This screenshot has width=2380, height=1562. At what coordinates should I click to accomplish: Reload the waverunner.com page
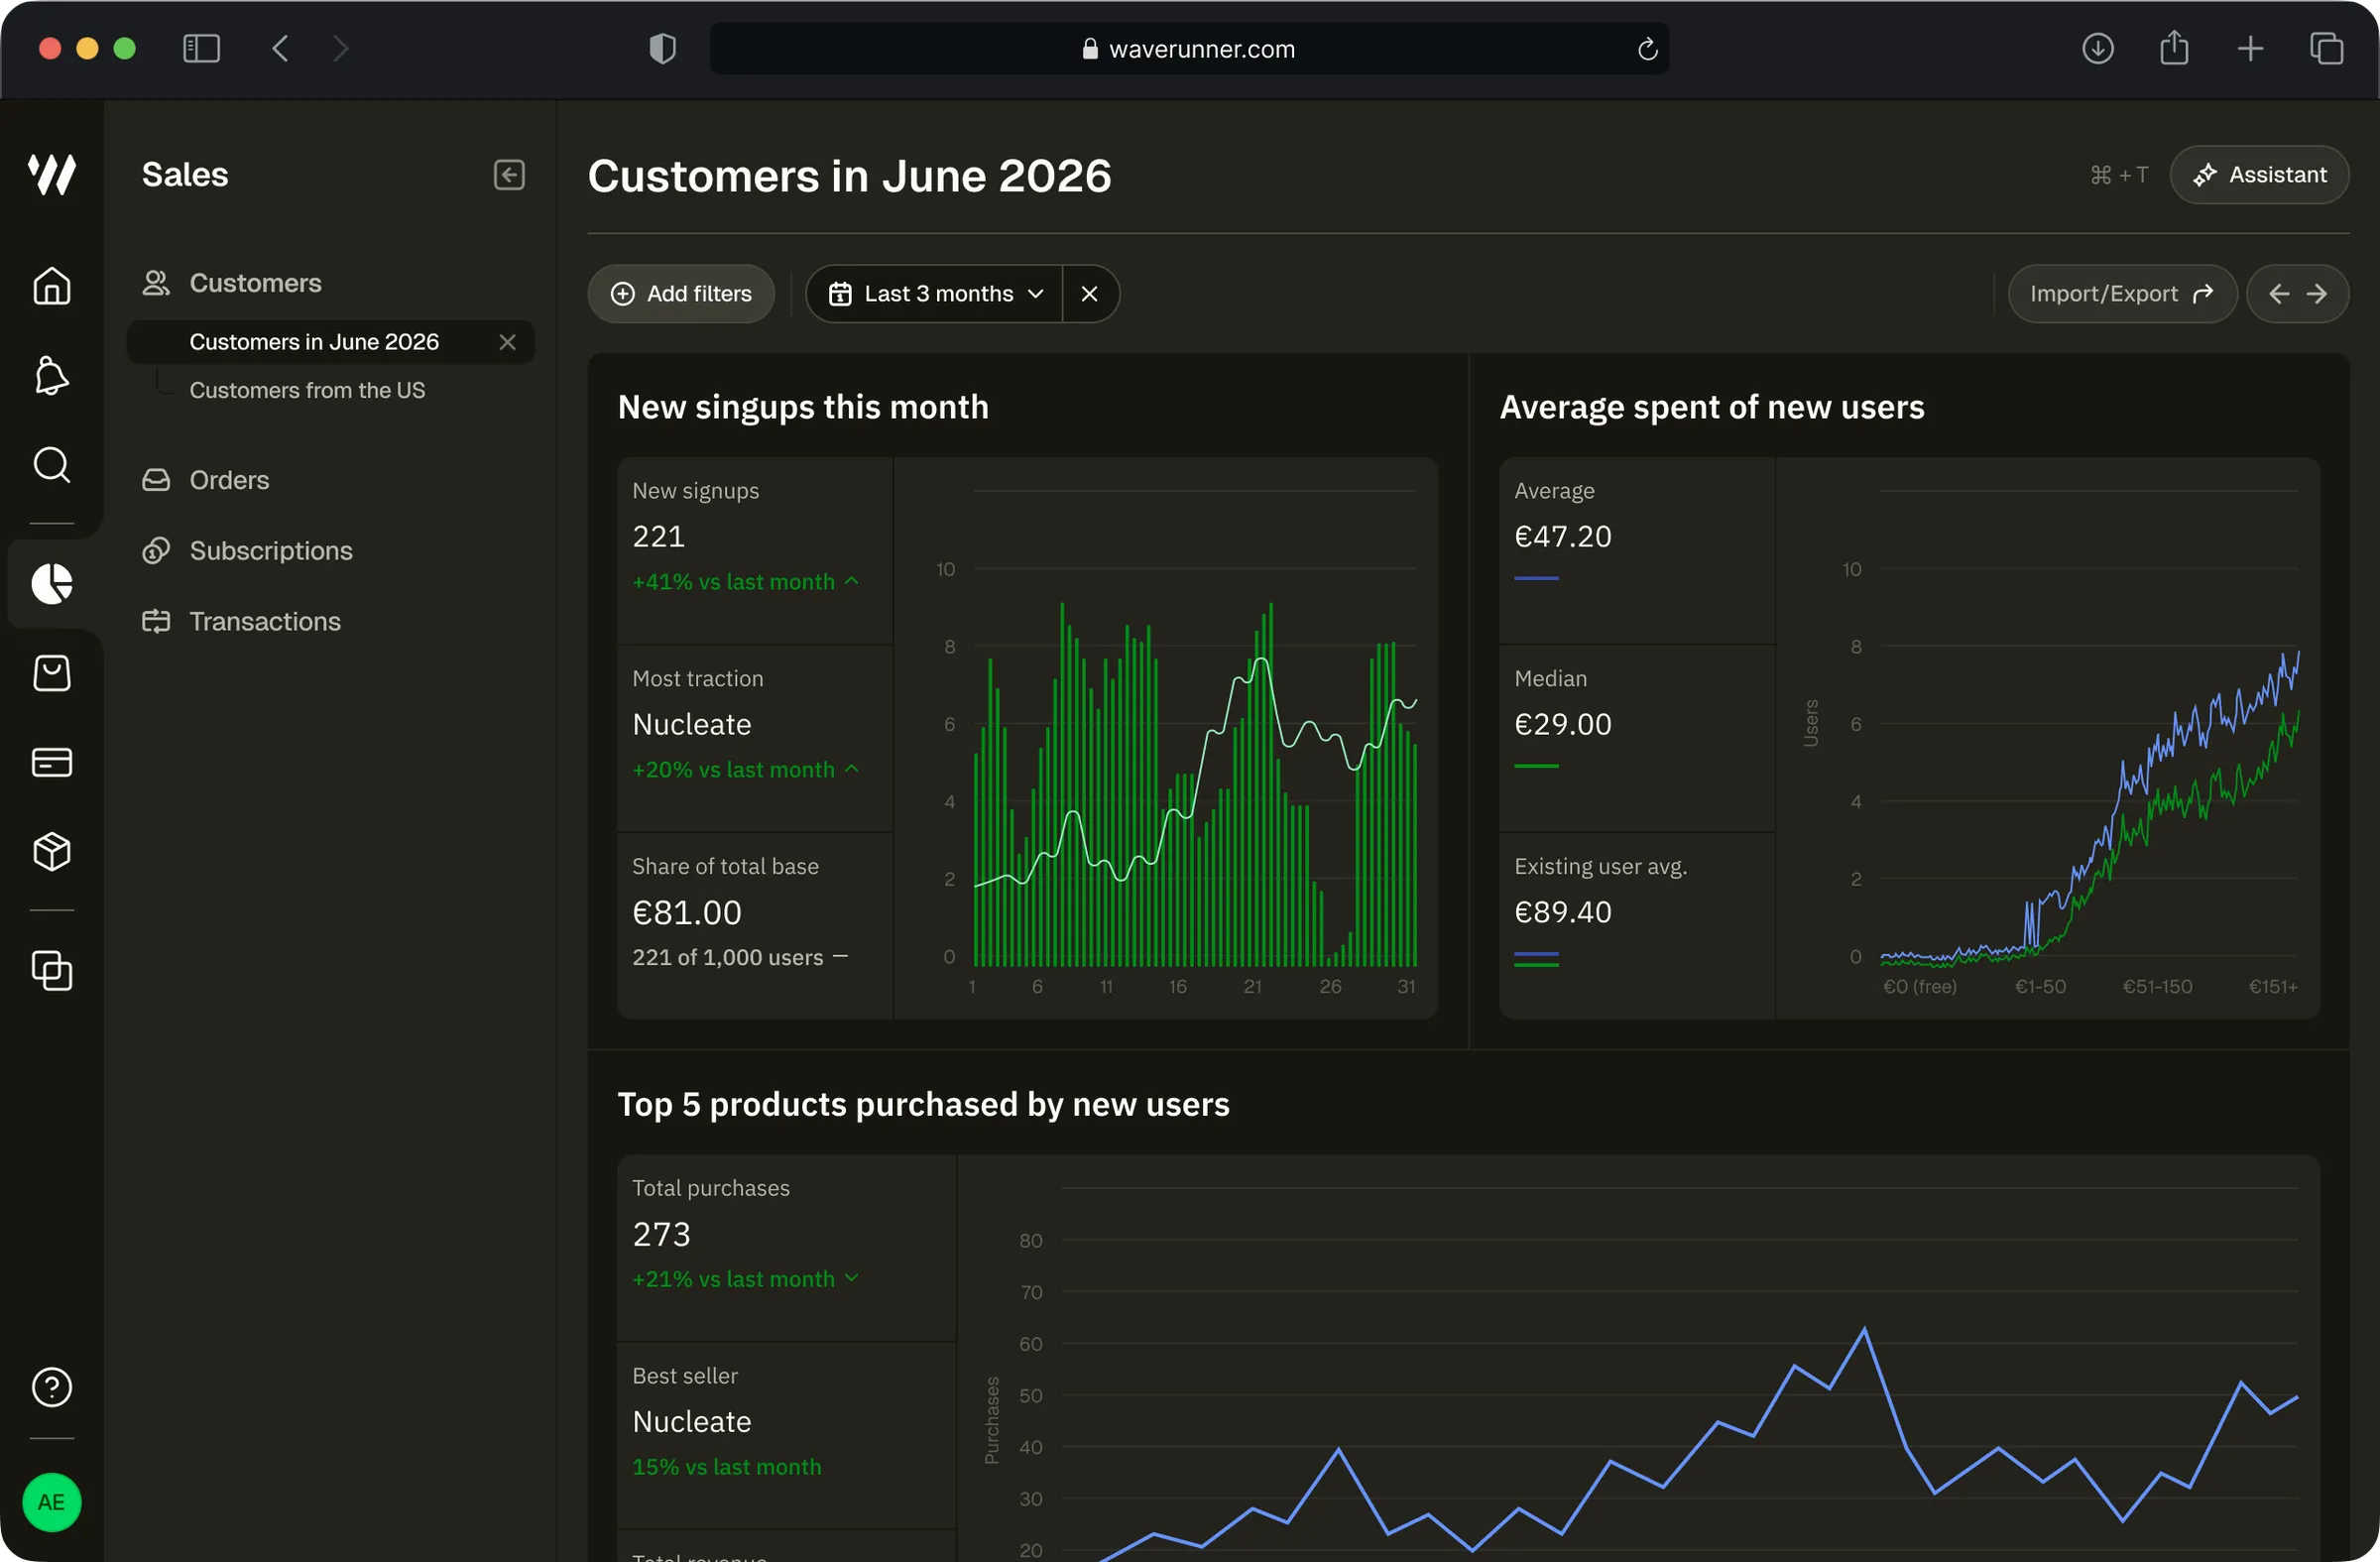(1647, 49)
